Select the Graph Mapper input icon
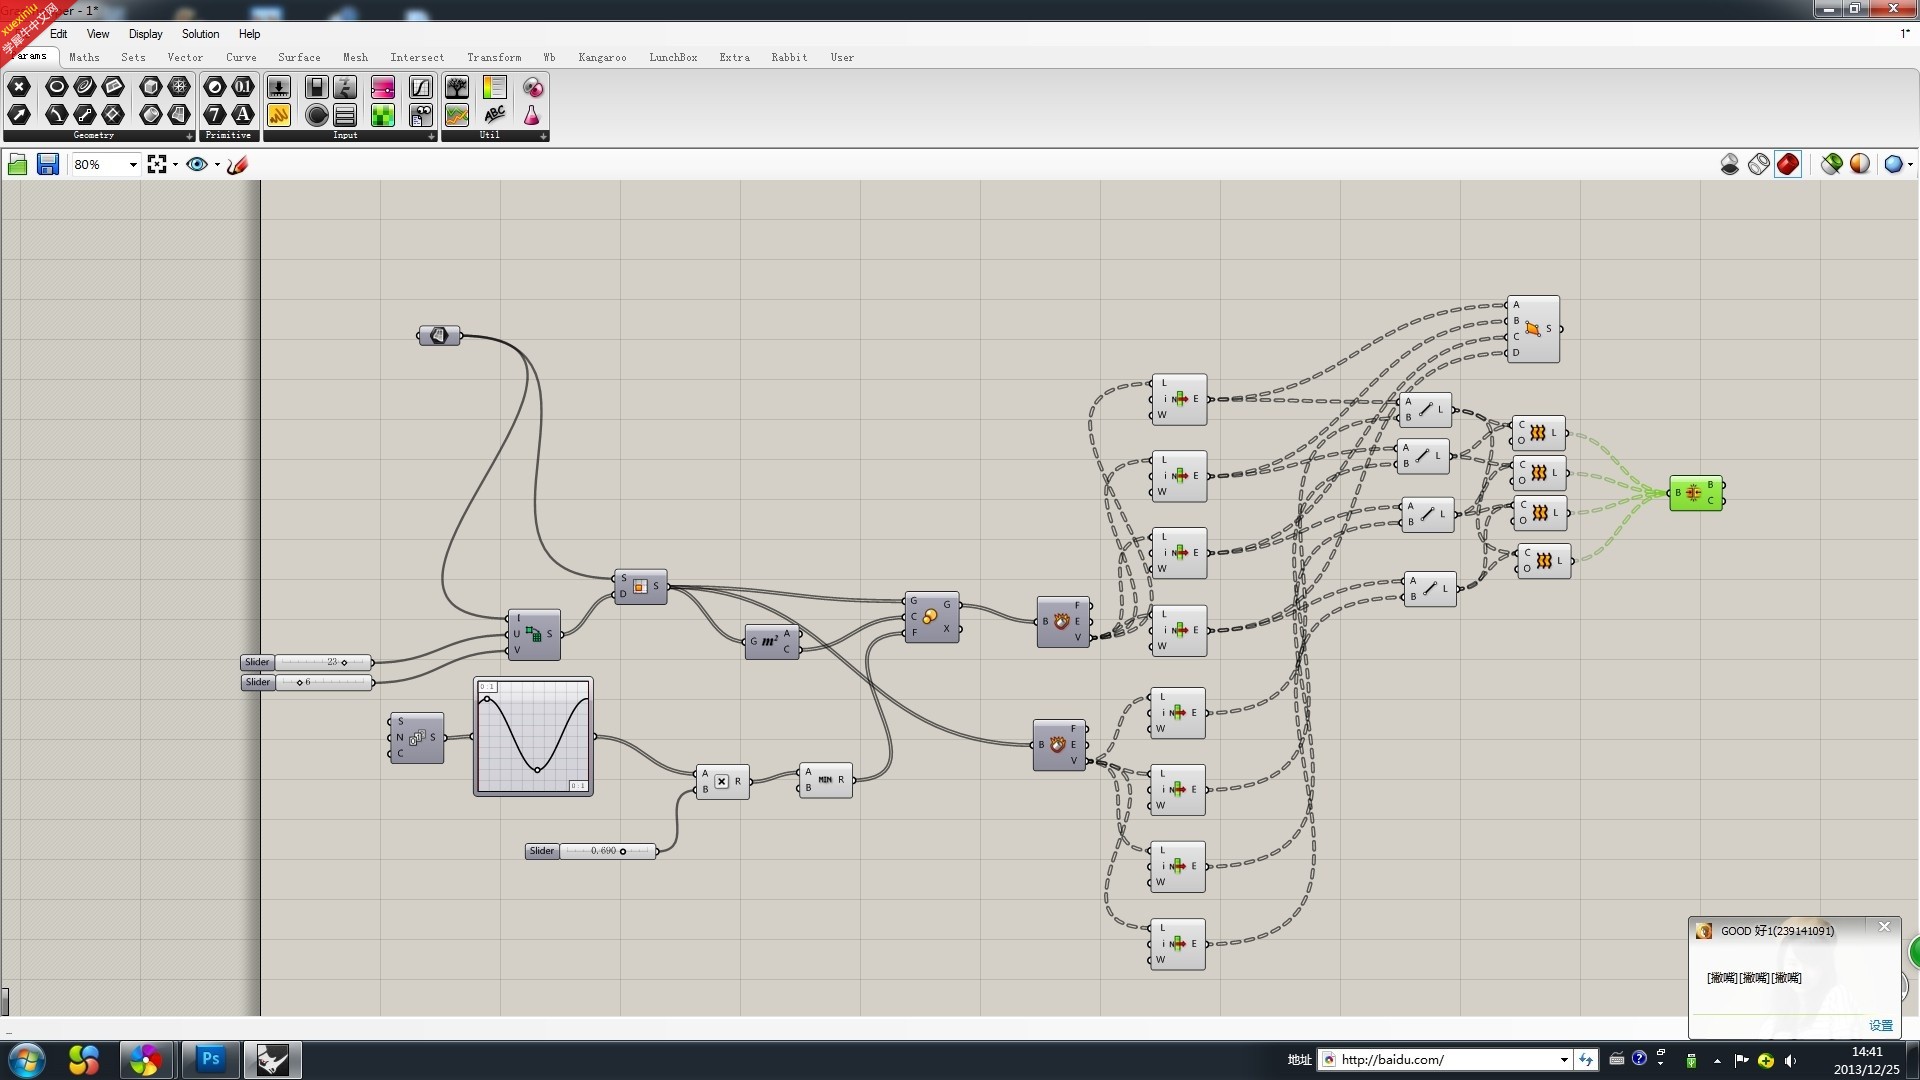Image resolution: width=1920 pixels, height=1080 pixels. click(x=421, y=87)
